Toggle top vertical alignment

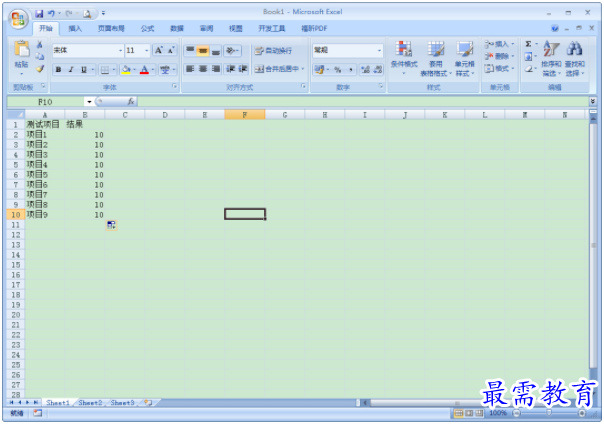click(x=190, y=50)
